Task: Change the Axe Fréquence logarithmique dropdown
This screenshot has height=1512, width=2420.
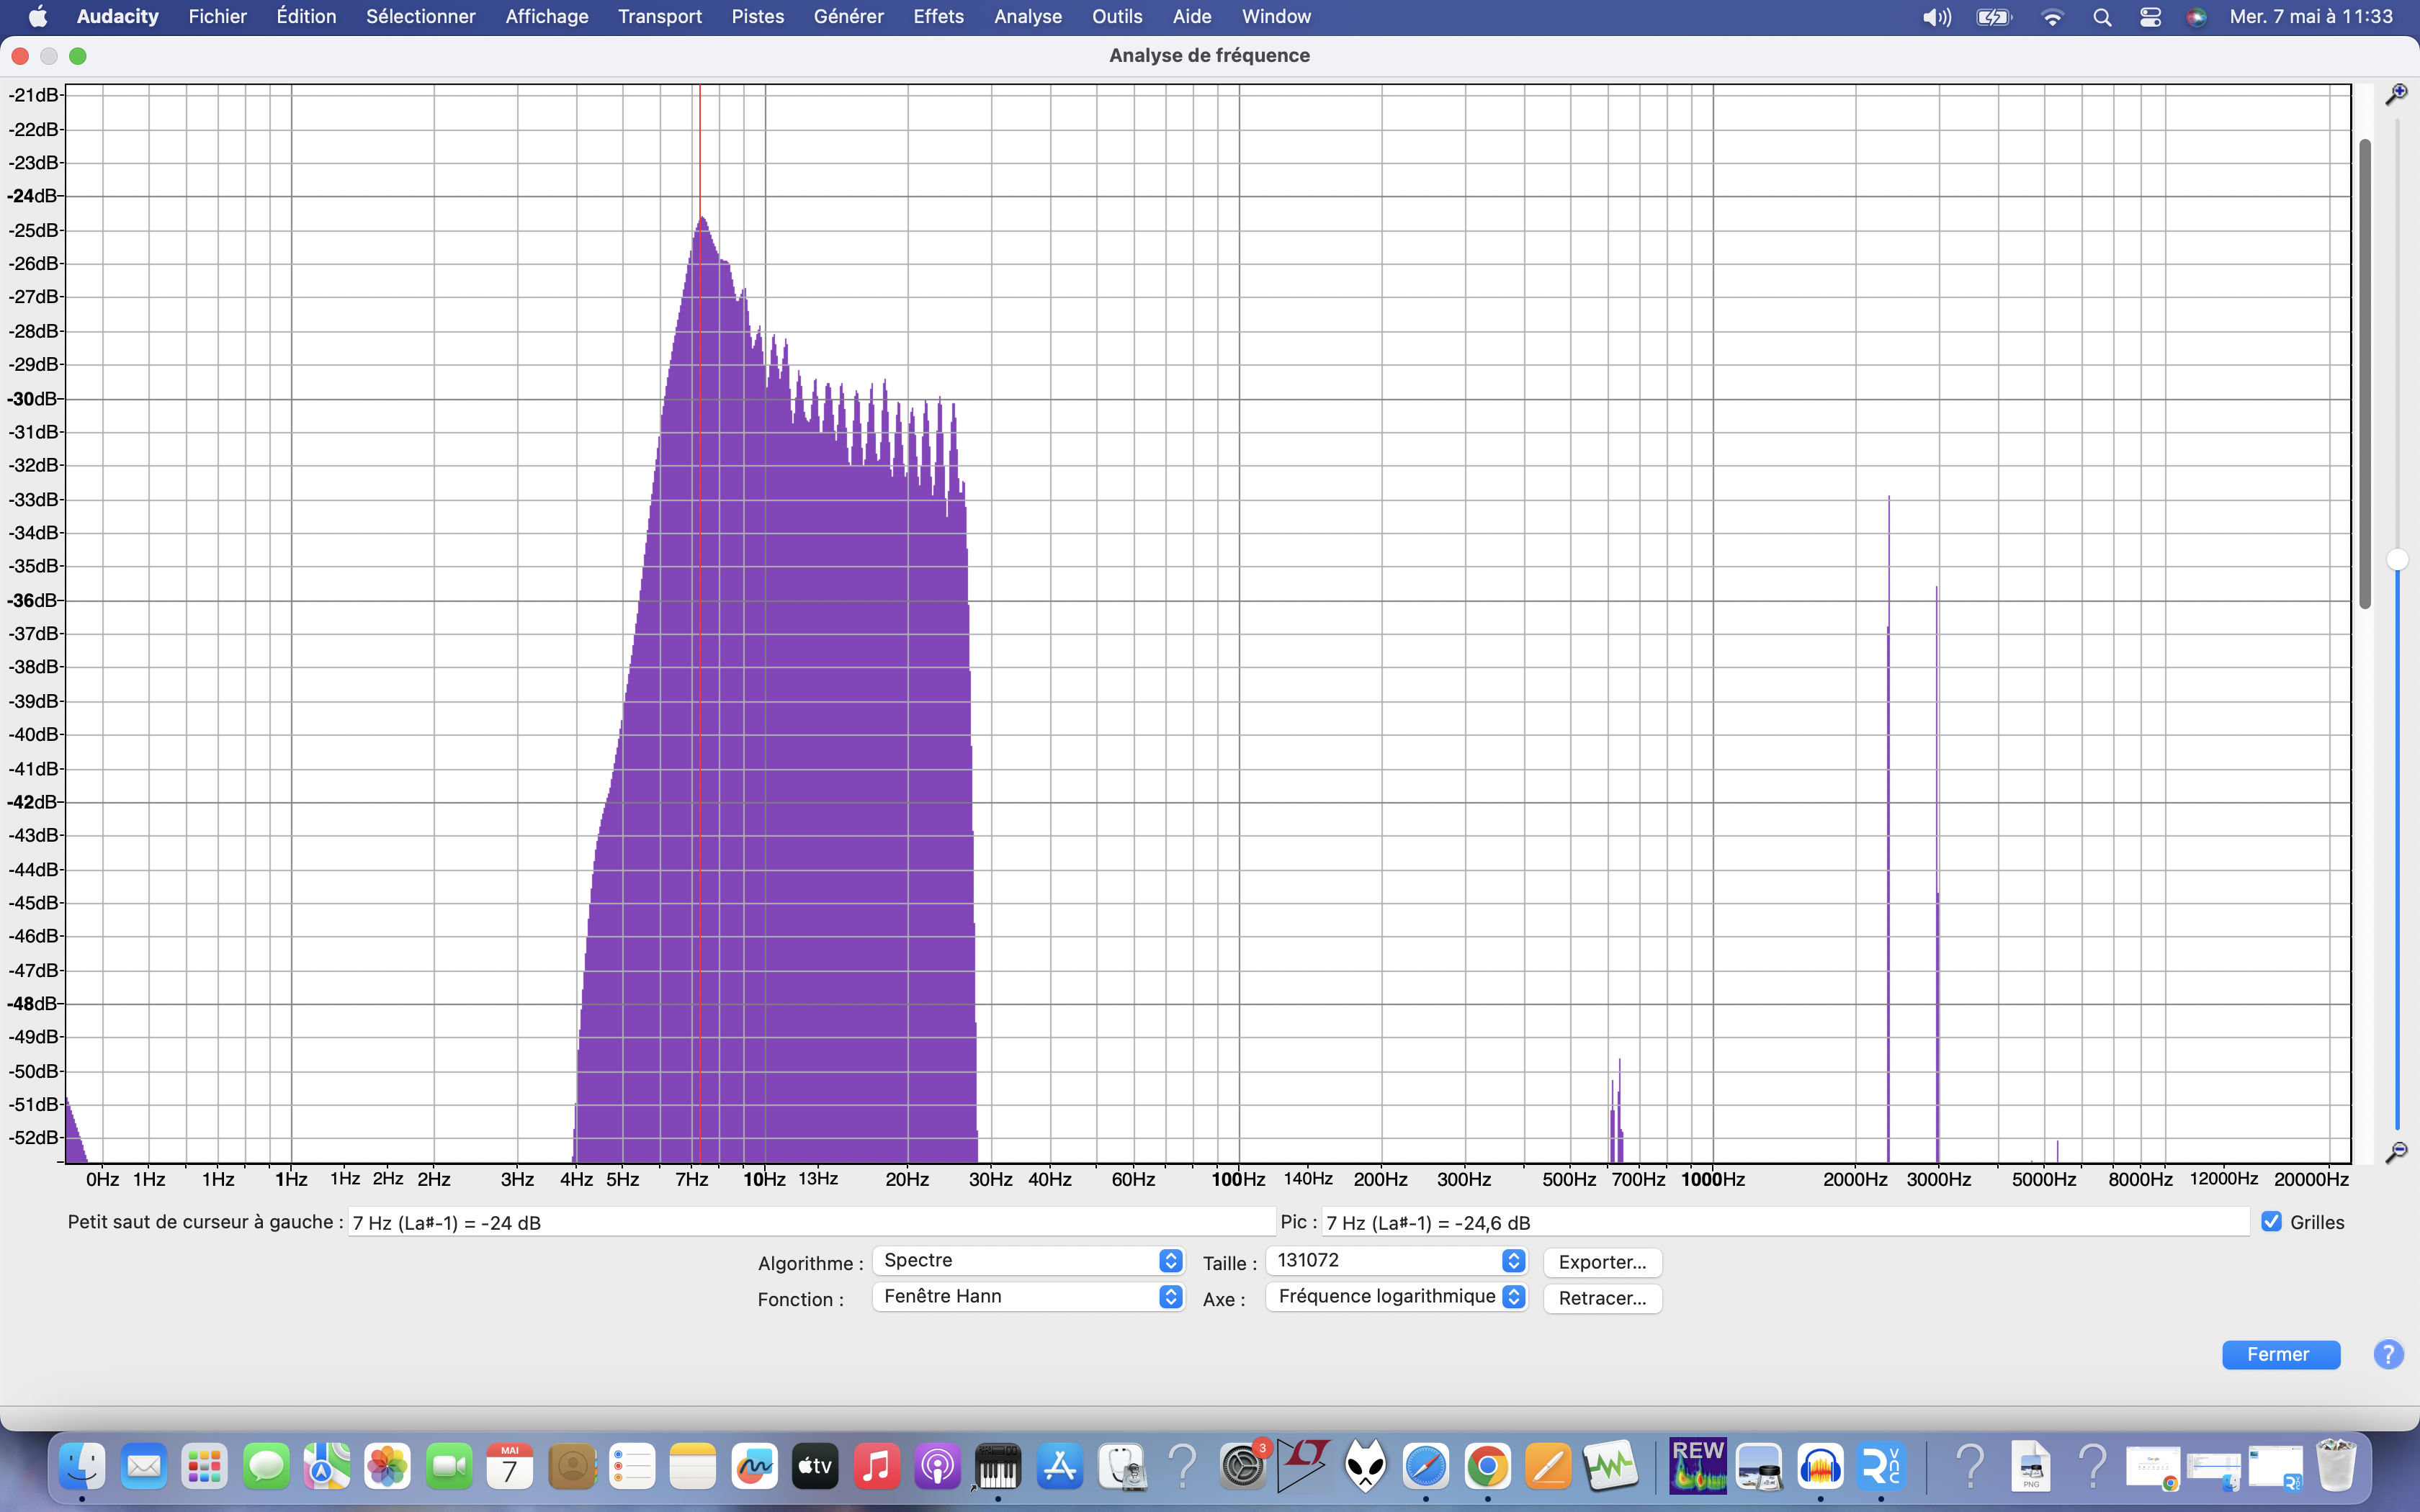Action: click(1396, 1296)
